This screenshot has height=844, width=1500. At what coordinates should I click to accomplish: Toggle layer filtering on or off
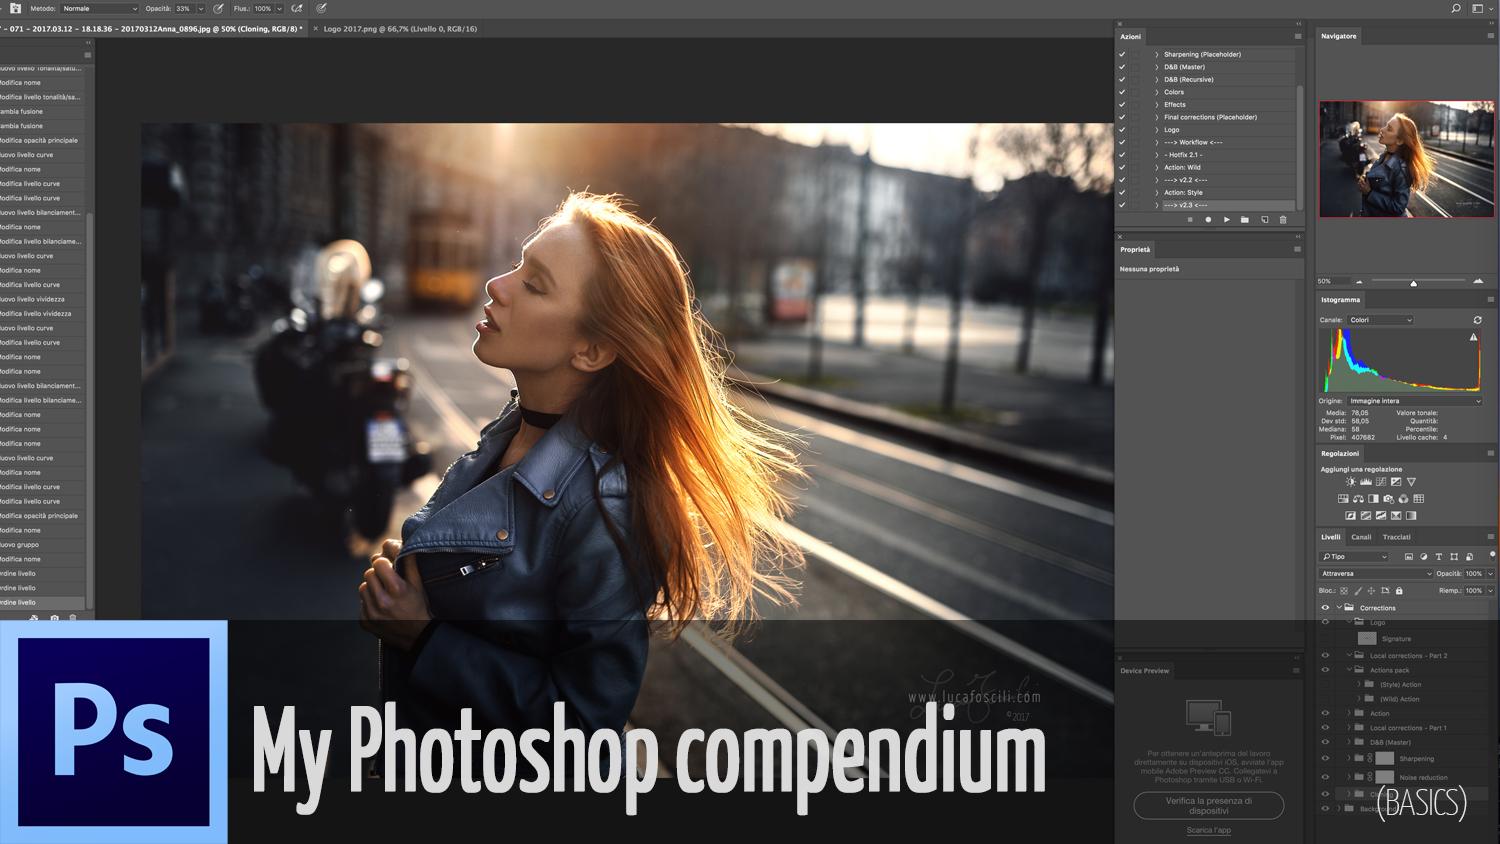click(1492, 555)
